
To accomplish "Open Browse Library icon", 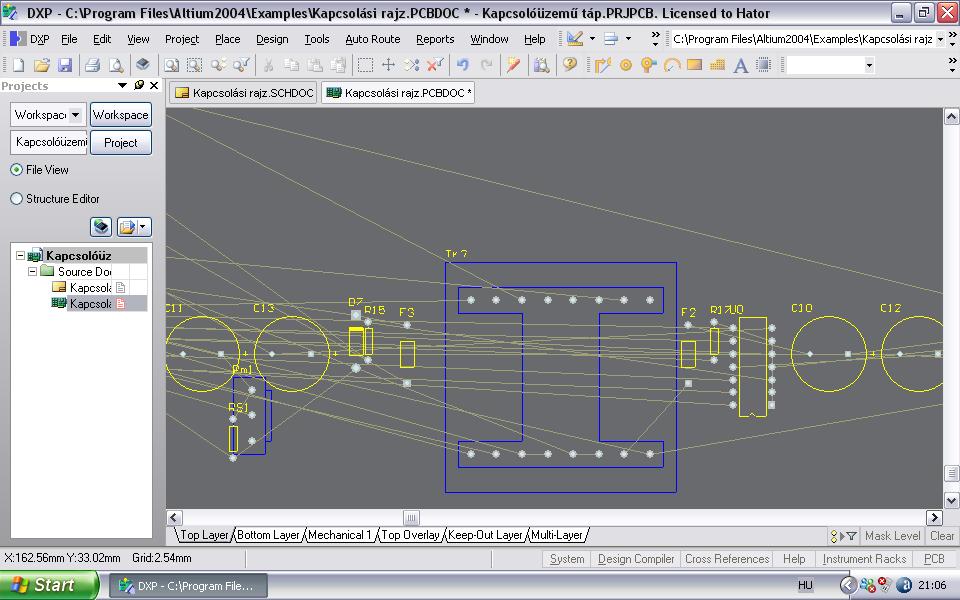I will [541, 64].
